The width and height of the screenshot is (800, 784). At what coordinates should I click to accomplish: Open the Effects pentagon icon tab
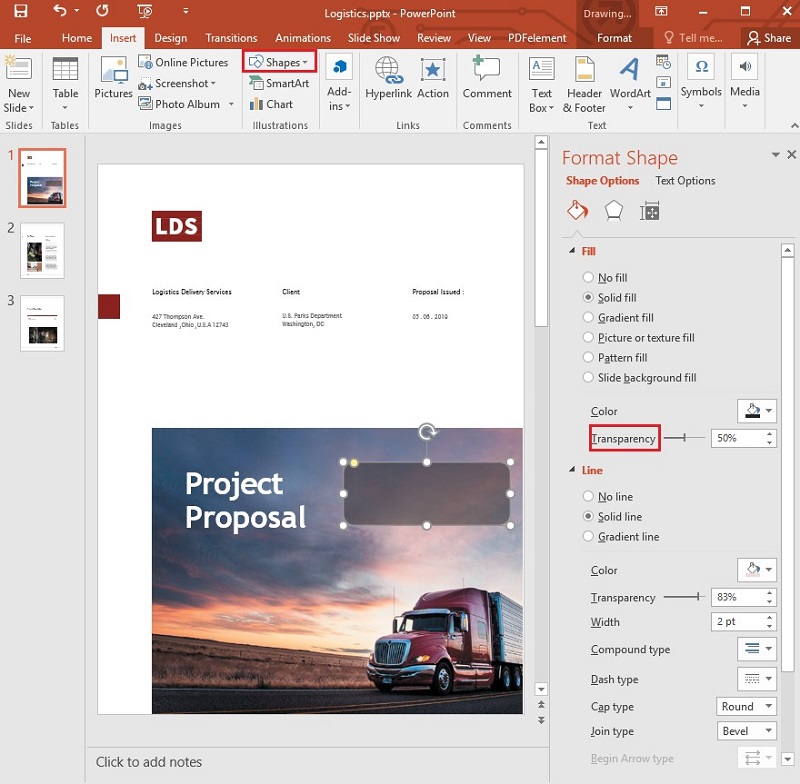click(613, 210)
